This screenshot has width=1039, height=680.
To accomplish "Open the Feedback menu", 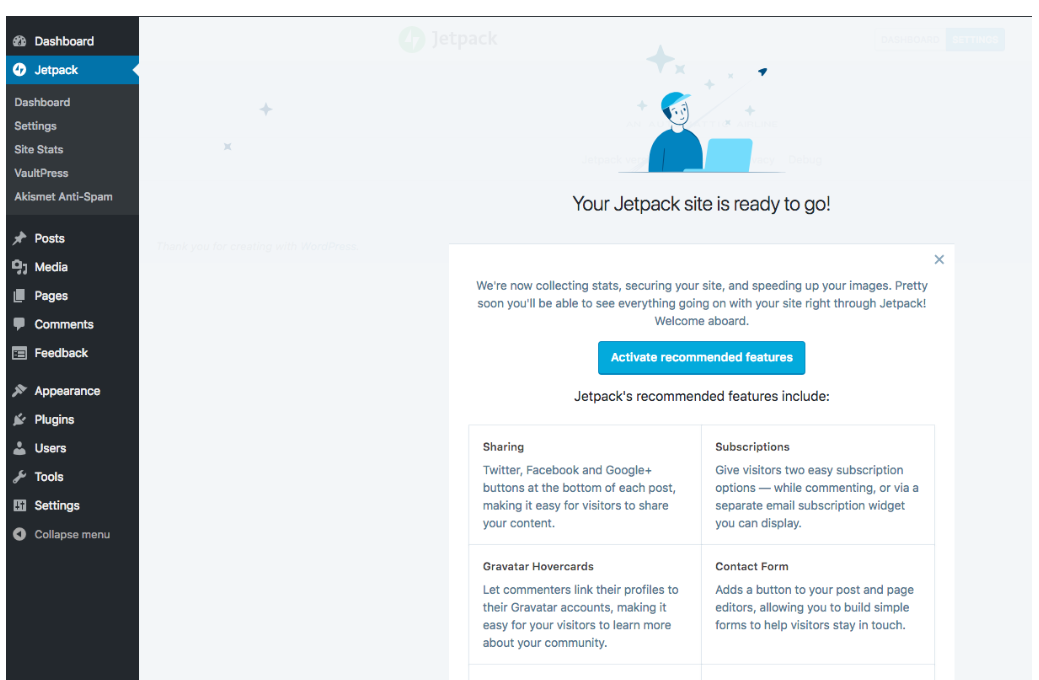I will (61, 353).
